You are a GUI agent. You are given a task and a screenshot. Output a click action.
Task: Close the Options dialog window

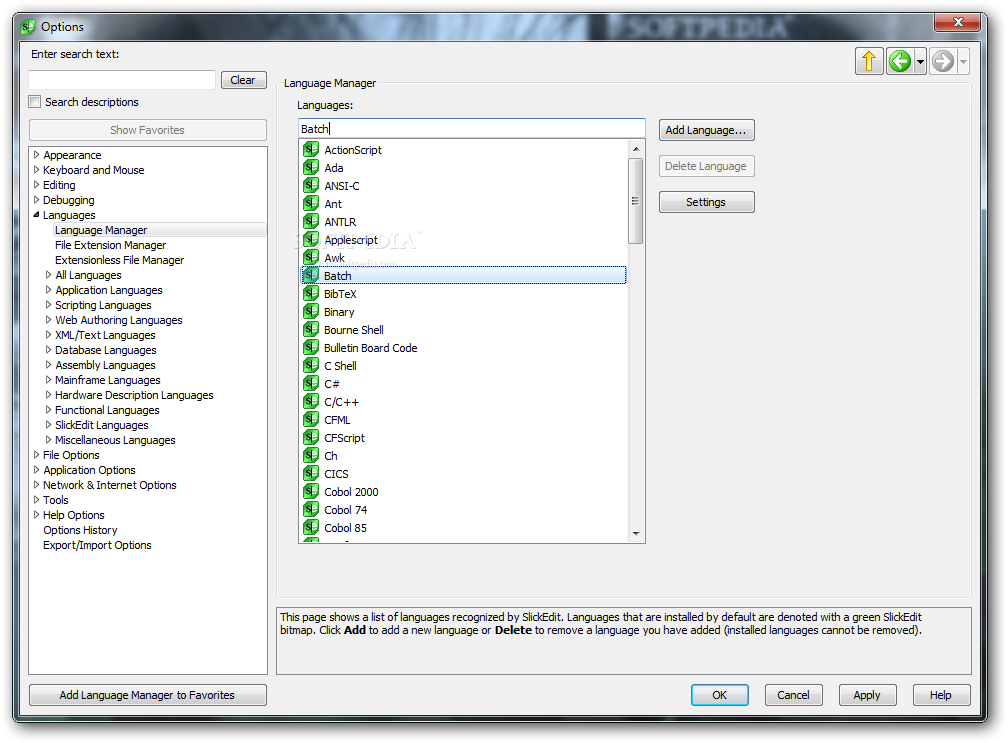click(957, 22)
